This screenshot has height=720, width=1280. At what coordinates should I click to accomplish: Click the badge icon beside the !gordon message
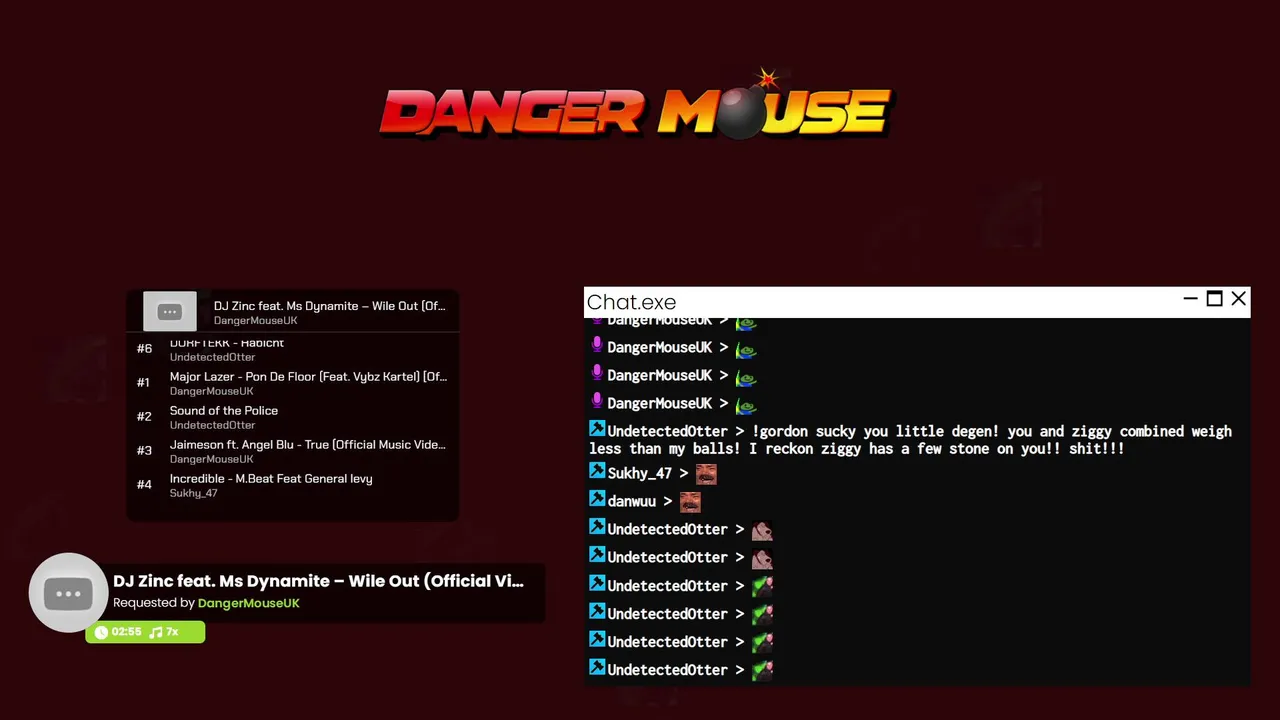(597, 429)
